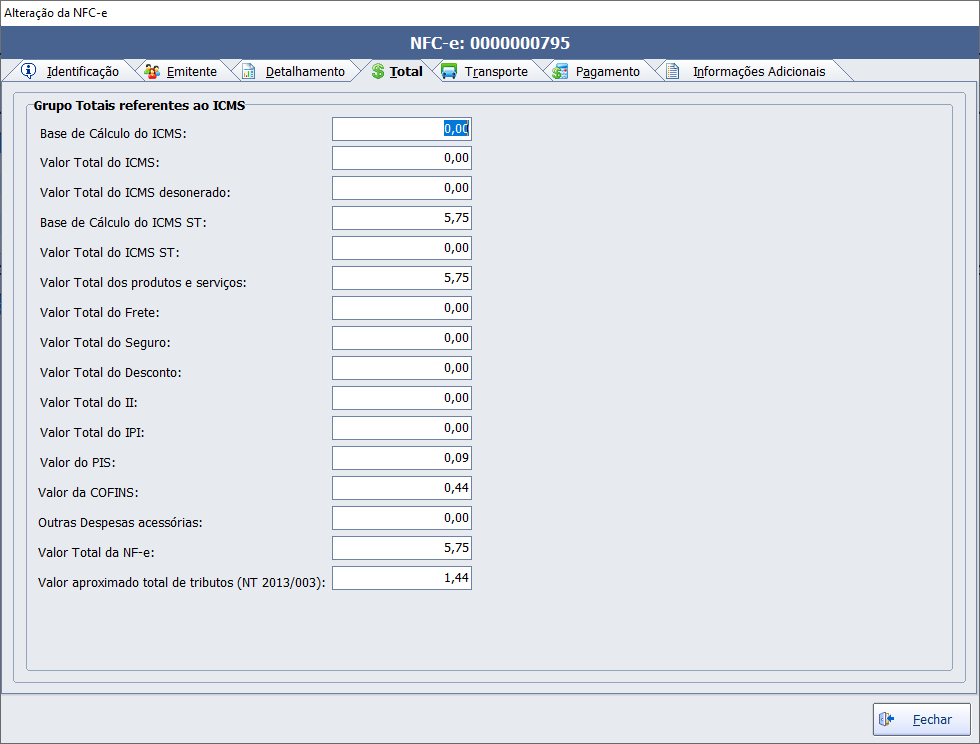Edit the Valor Total do Frete field
Viewport: 980px width, 744px height.
click(401, 308)
